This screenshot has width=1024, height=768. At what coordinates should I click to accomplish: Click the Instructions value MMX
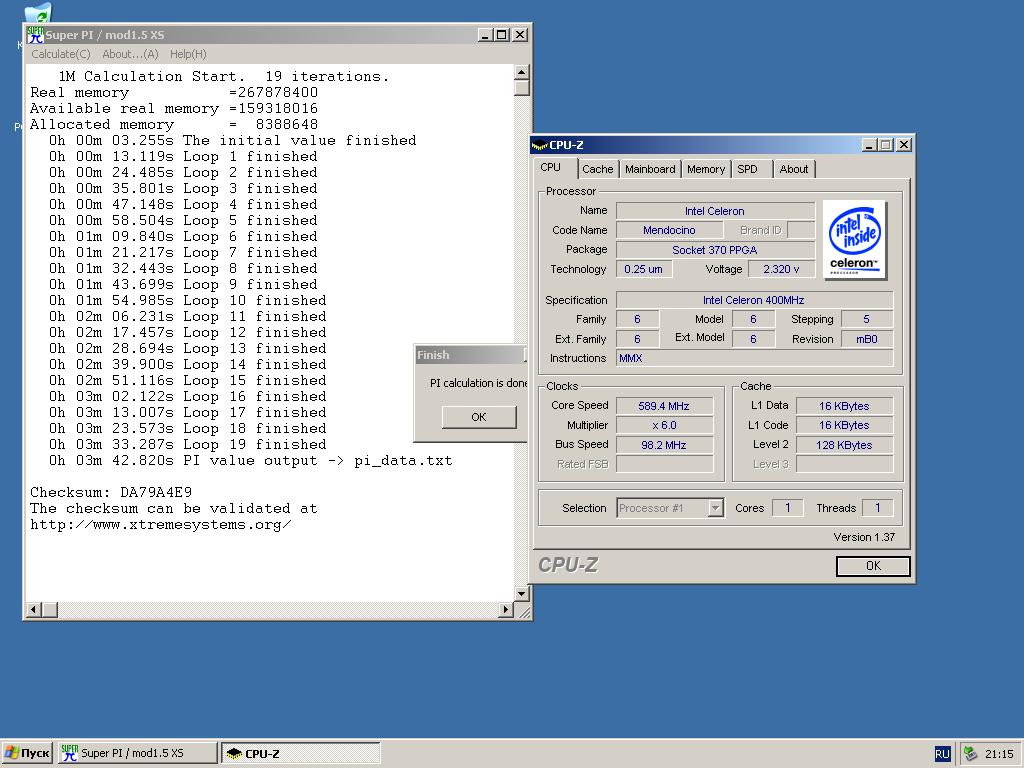point(754,358)
